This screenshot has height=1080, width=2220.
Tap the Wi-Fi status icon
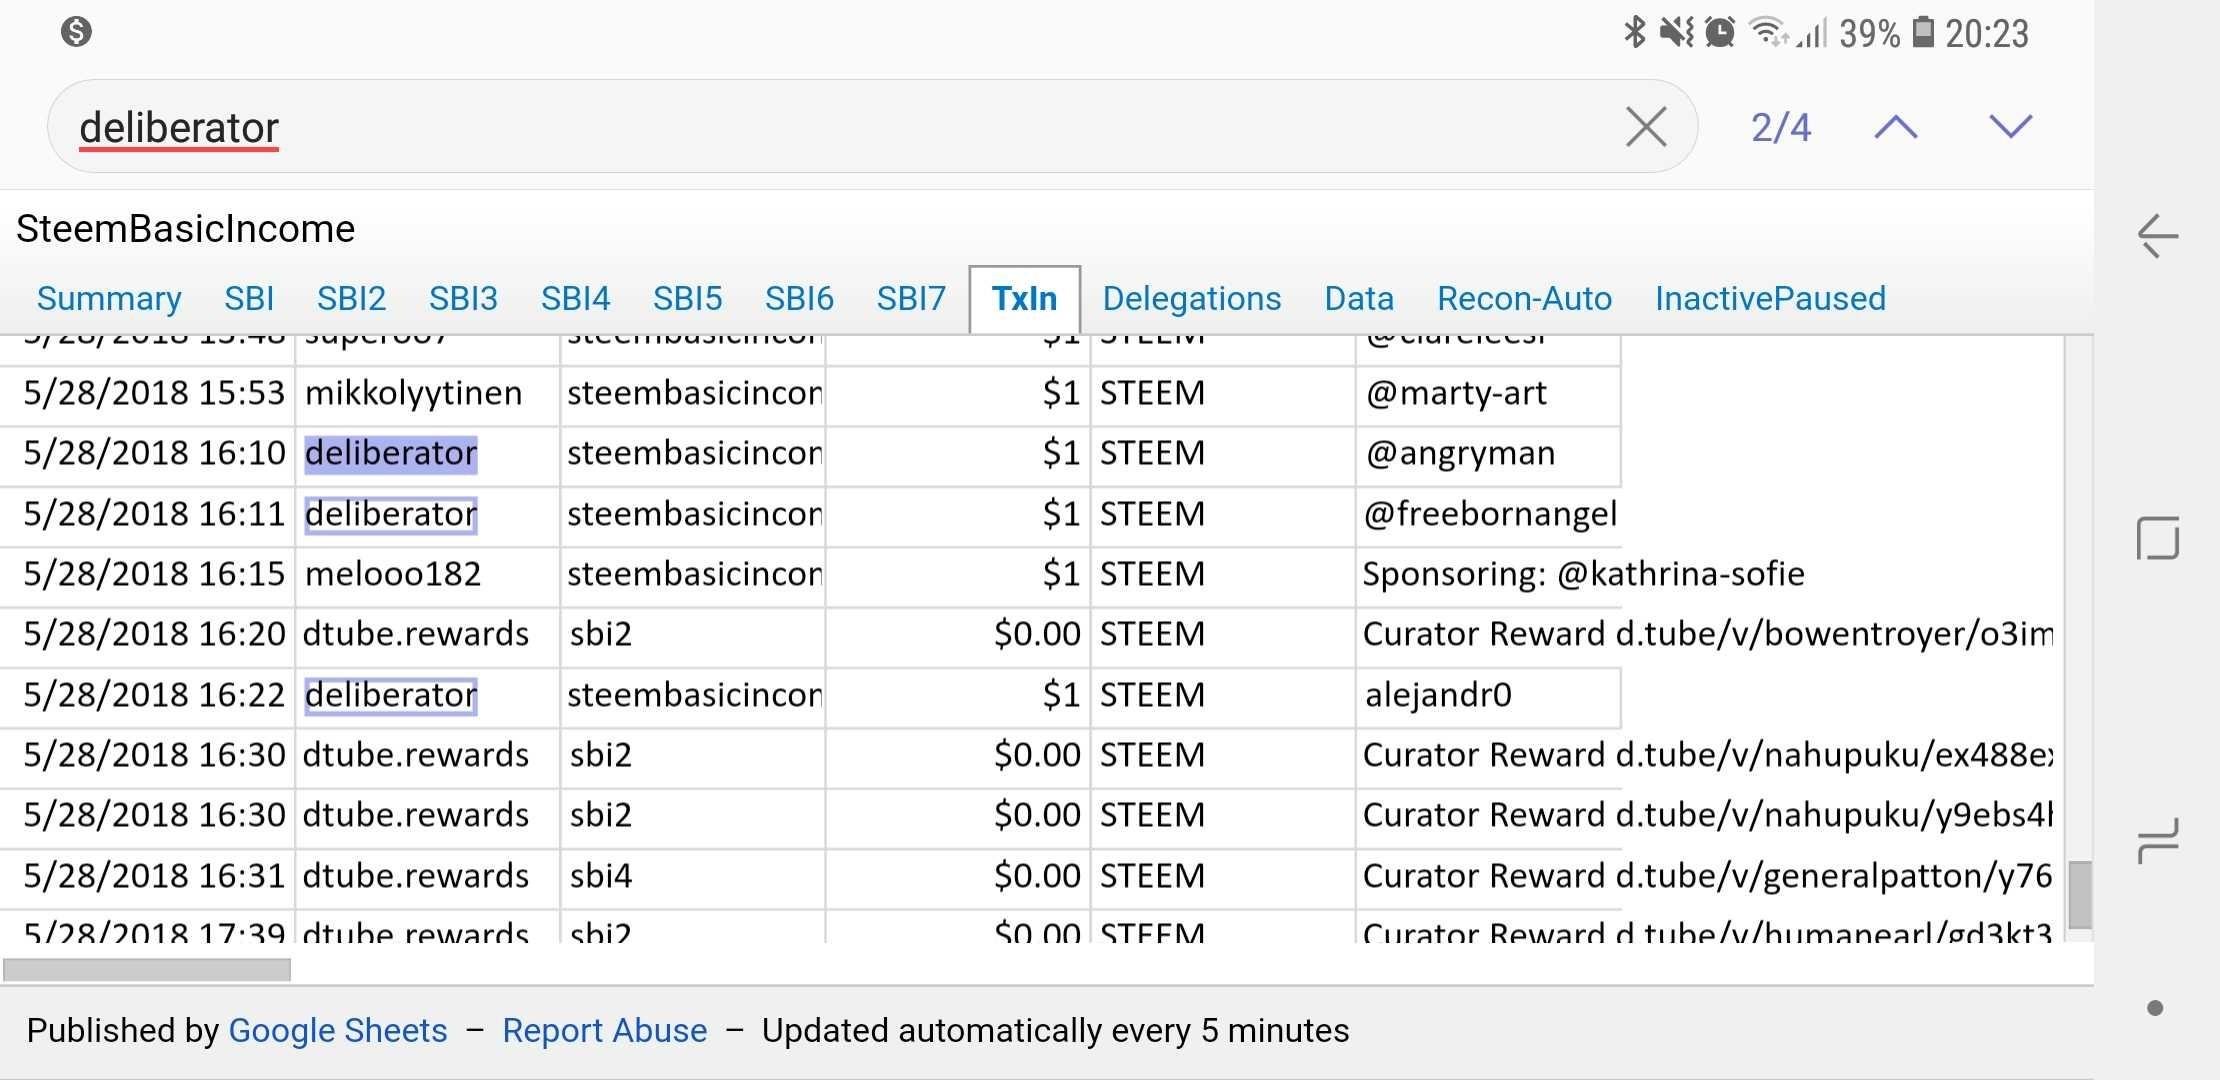point(1768,32)
